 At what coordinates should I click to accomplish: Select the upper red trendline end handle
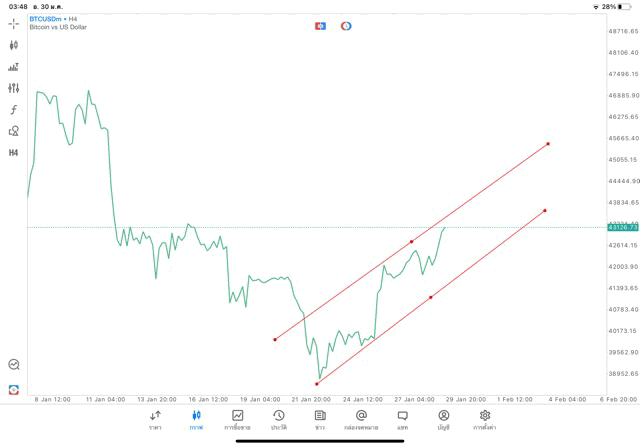tap(548, 144)
